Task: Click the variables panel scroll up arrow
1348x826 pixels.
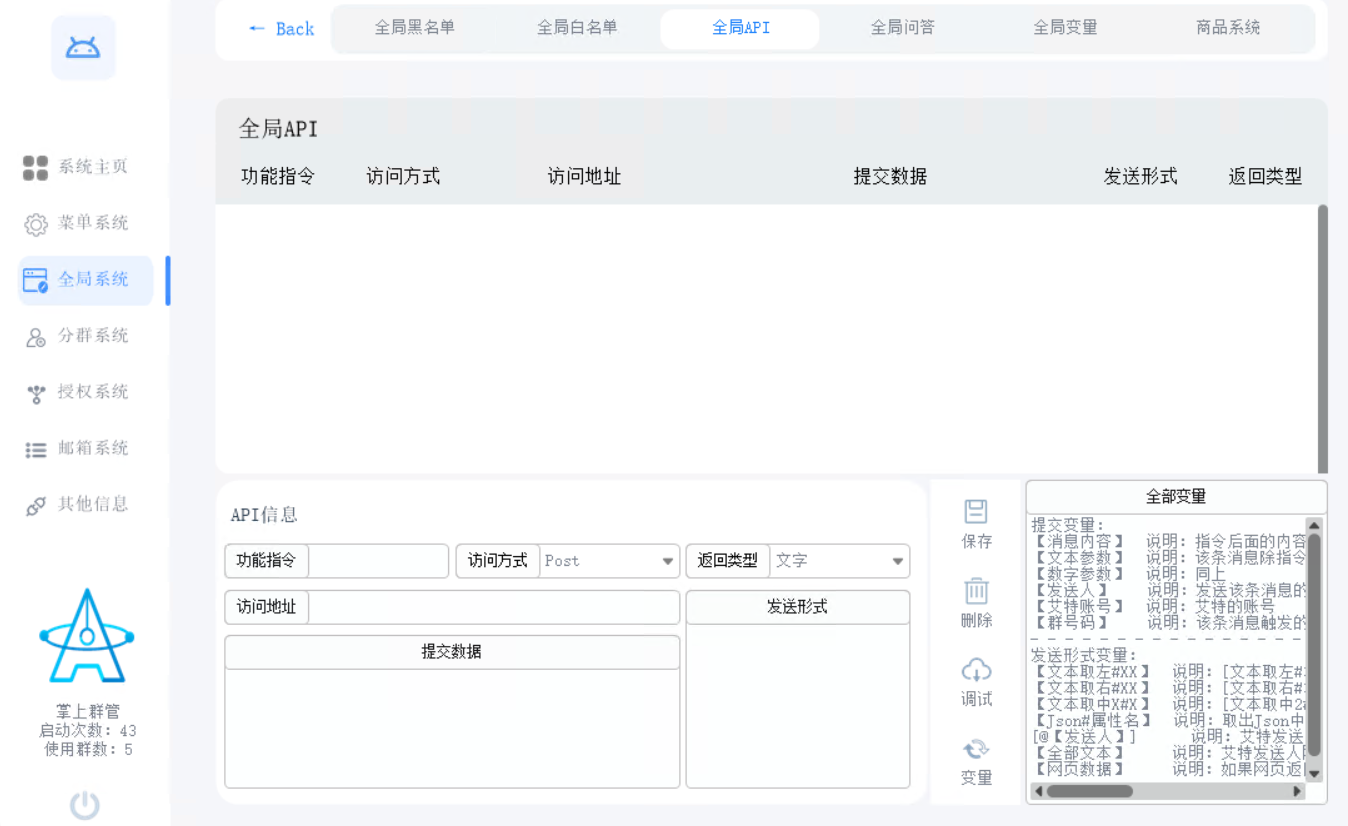Action: 1314,525
